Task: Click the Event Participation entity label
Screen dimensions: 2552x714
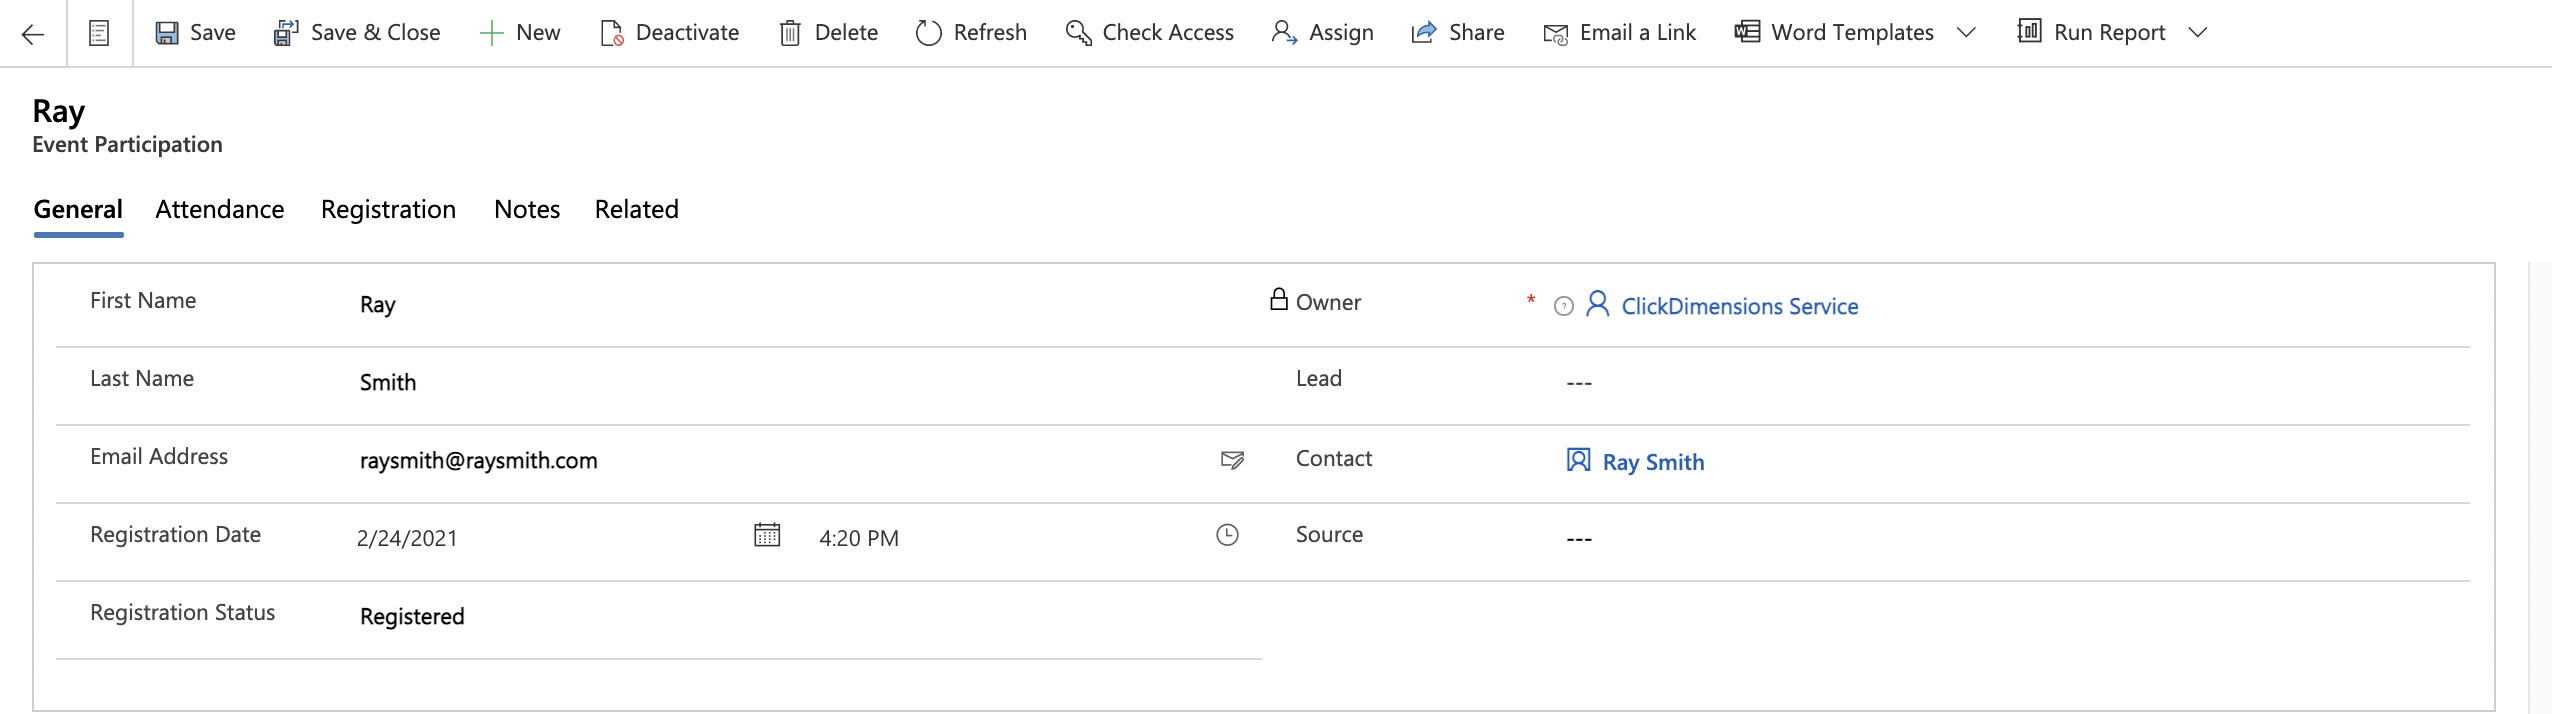Action: click(x=127, y=145)
